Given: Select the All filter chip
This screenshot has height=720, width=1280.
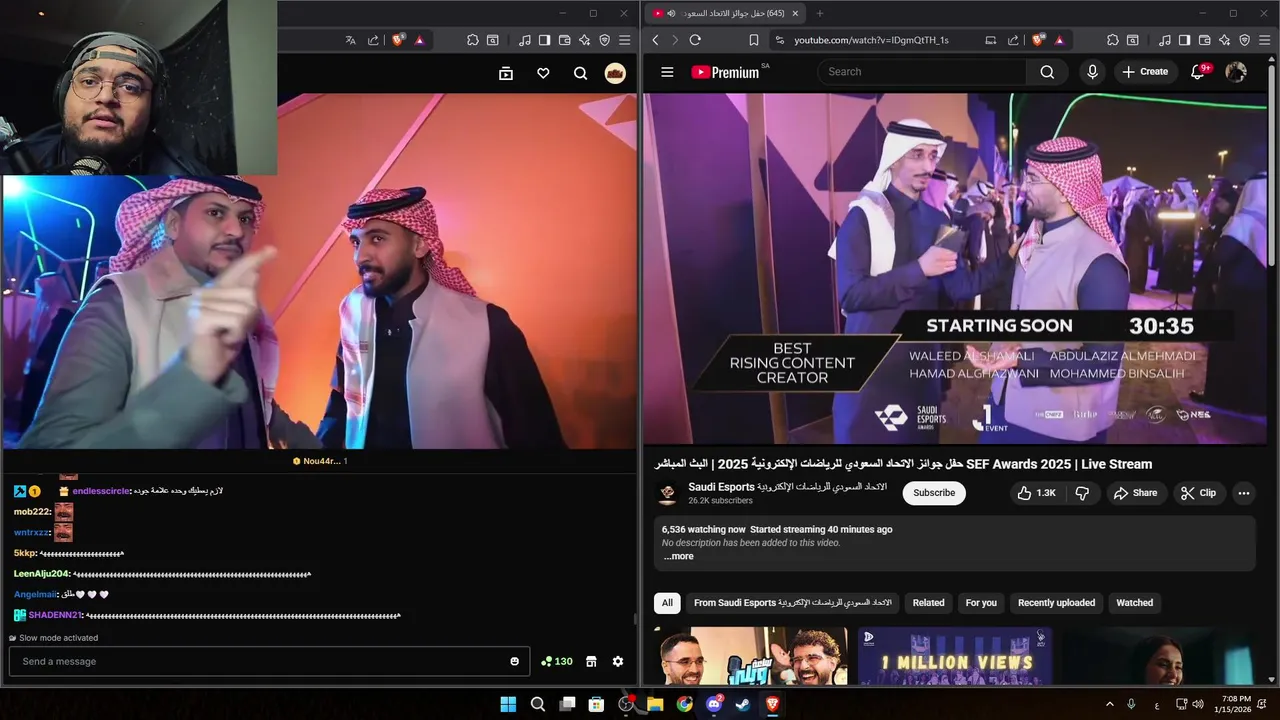Looking at the screenshot, I should pos(667,603).
